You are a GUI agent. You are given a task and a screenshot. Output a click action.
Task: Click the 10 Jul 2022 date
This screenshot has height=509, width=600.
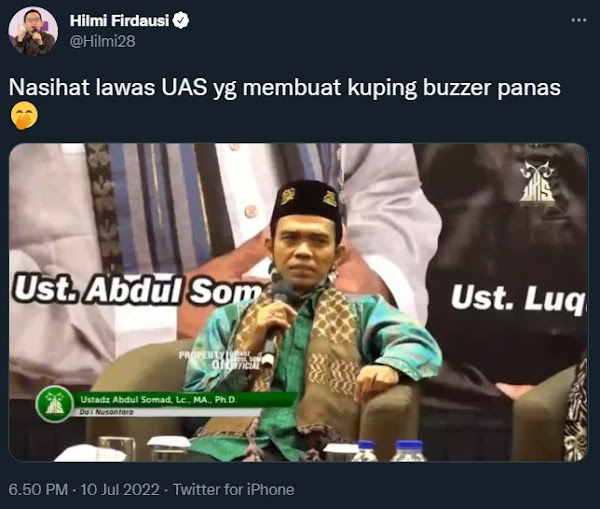120,489
